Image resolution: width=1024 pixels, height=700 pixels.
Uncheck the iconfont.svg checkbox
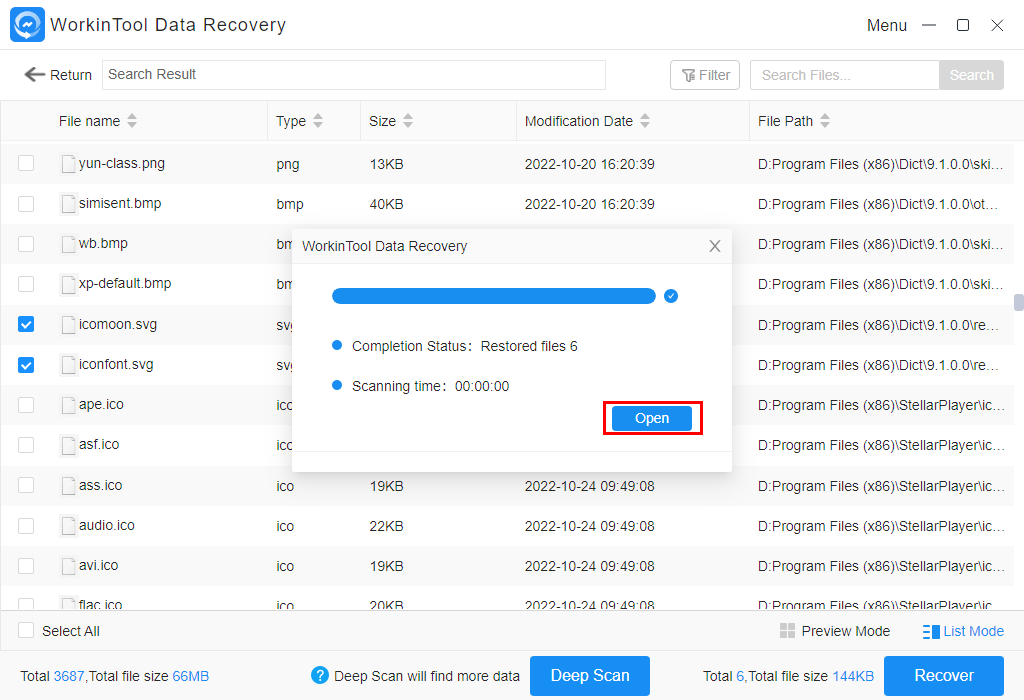(26, 365)
